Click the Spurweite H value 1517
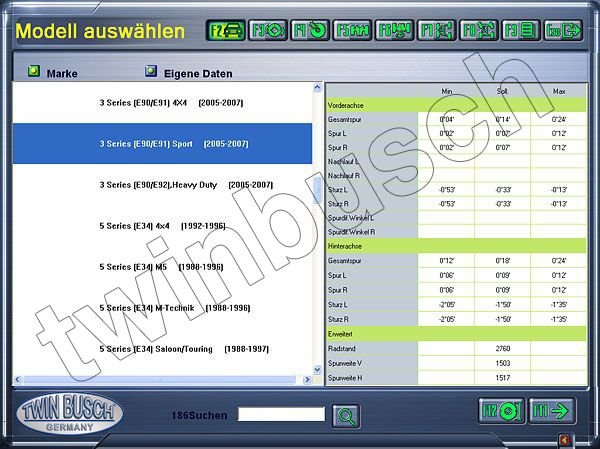 (502, 378)
